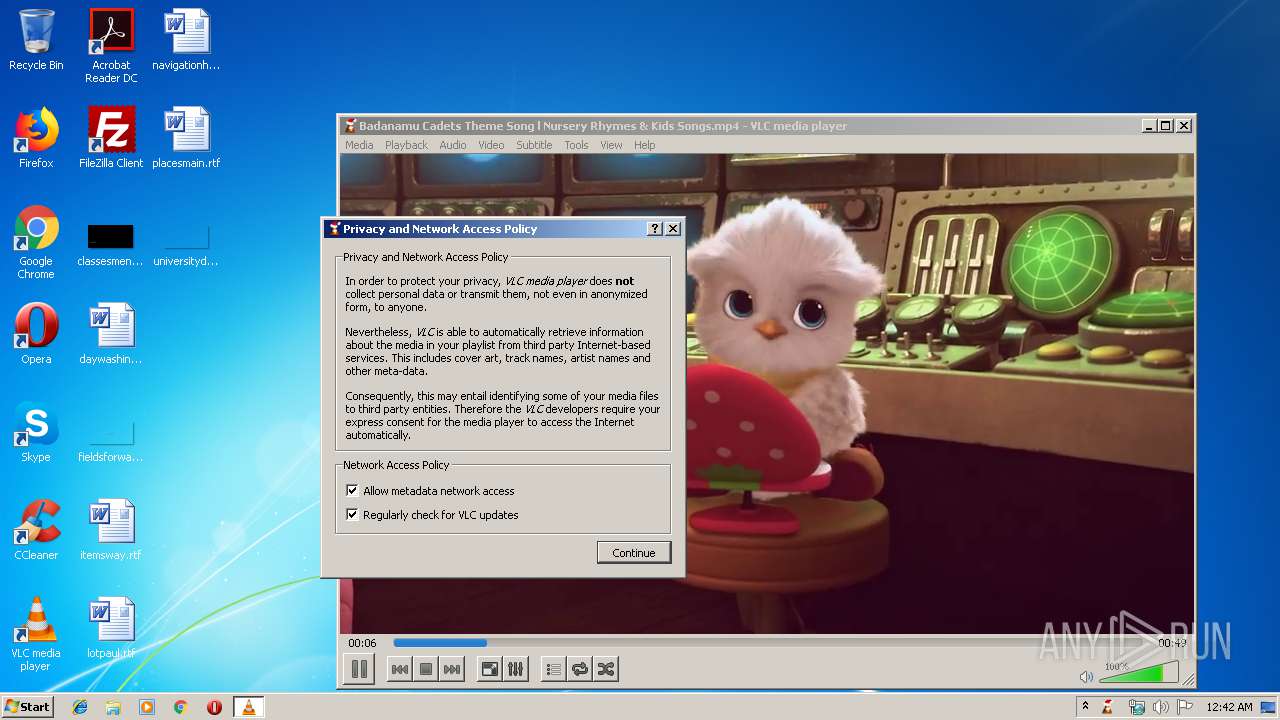Switch to the VLC taskbar button
The width and height of the screenshot is (1280, 720).
pyautogui.click(x=248, y=707)
